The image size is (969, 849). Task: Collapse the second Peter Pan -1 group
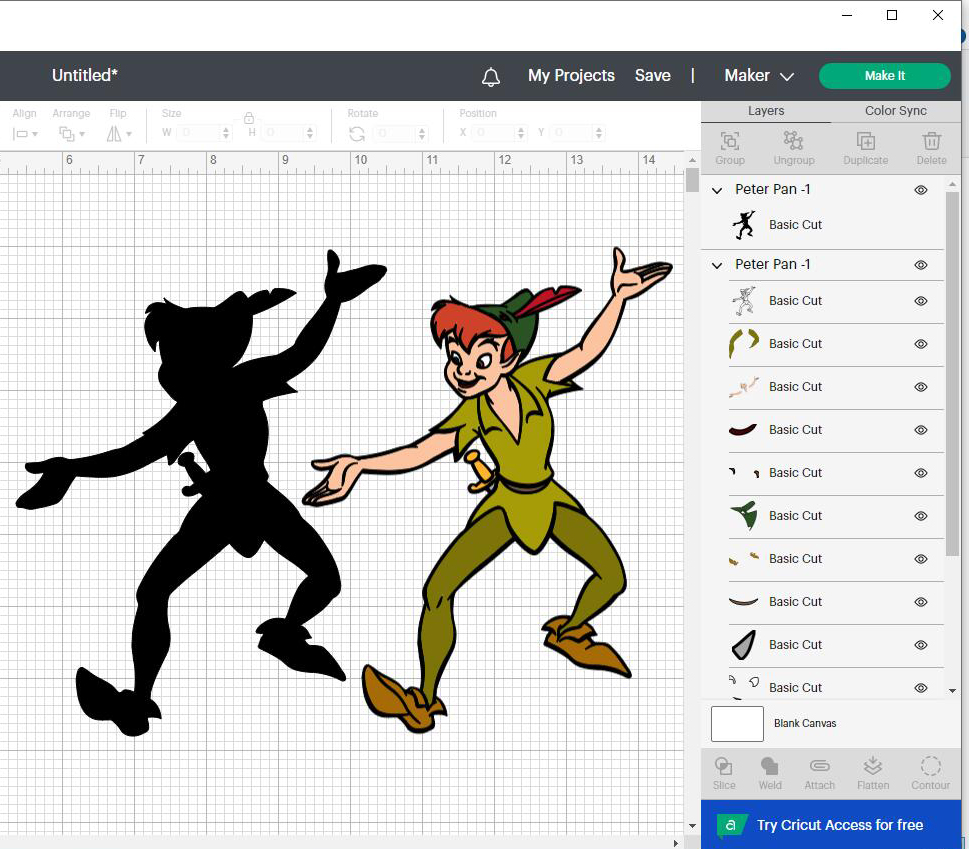click(717, 266)
